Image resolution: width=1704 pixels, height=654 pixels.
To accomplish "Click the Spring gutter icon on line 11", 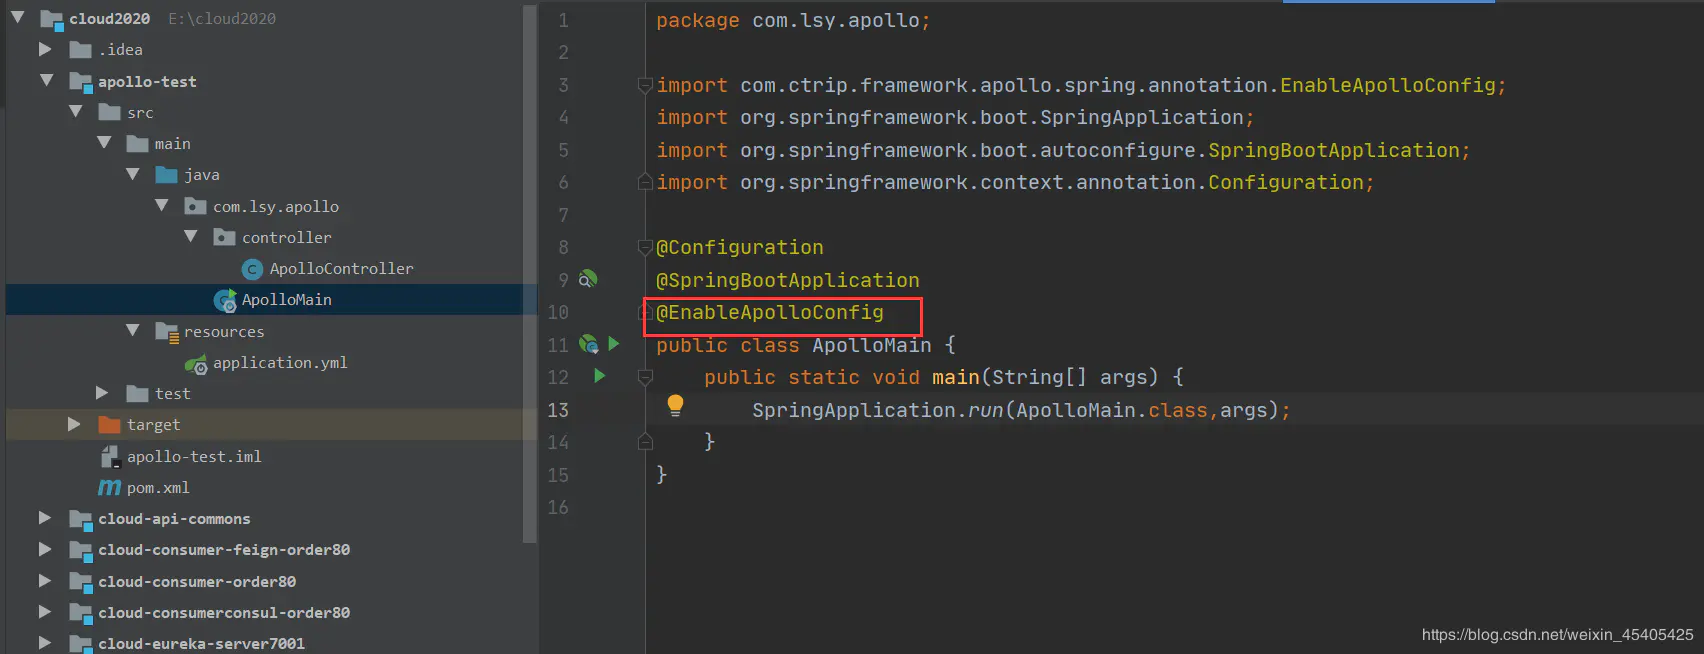I will coord(589,344).
